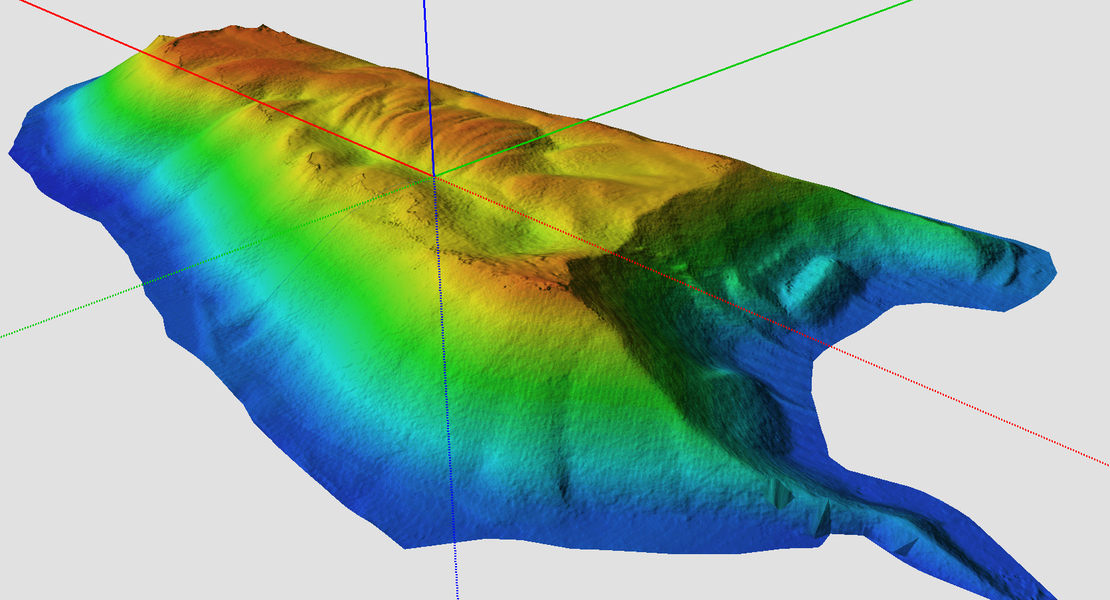Viewport: 1110px width, 600px height.
Task: Click the origin where three axes intersect
Action: [x=433, y=175]
